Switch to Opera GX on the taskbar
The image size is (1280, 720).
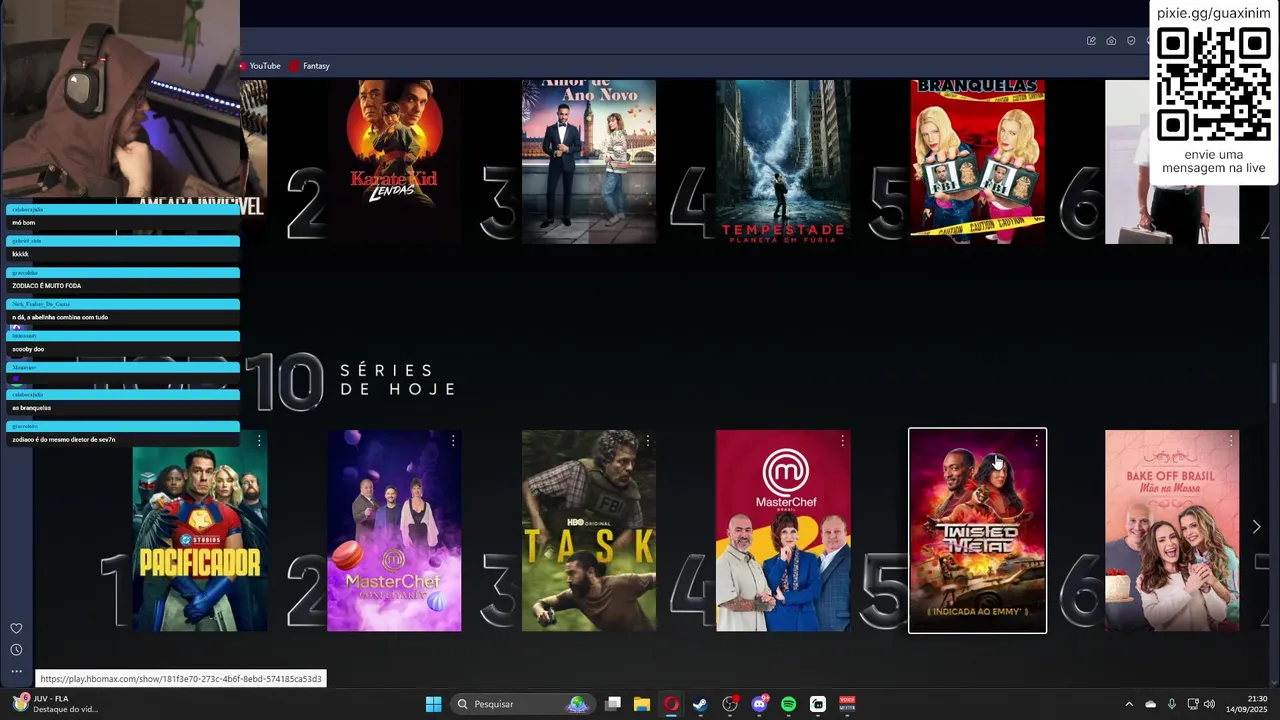[x=671, y=704]
